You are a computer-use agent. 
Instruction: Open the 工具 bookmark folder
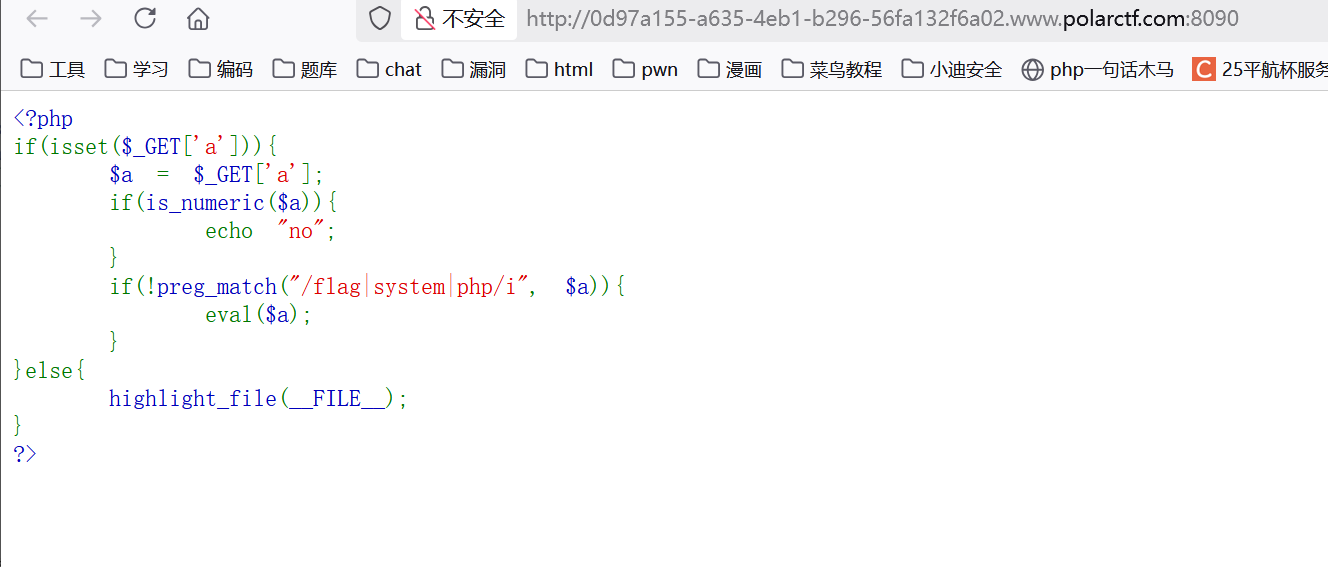[53, 69]
